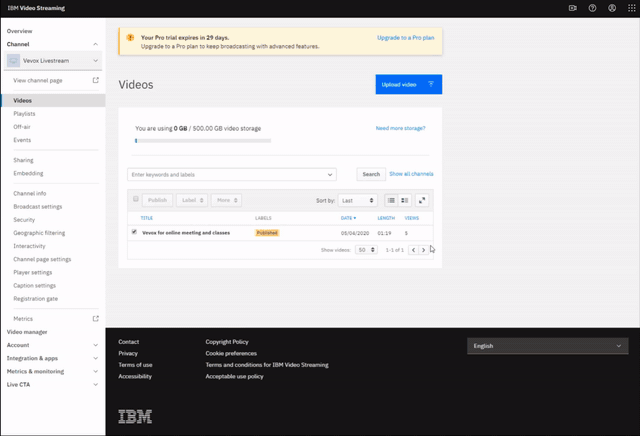Open the Sort by Last dropdown
640x436 pixels.
coord(358,200)
